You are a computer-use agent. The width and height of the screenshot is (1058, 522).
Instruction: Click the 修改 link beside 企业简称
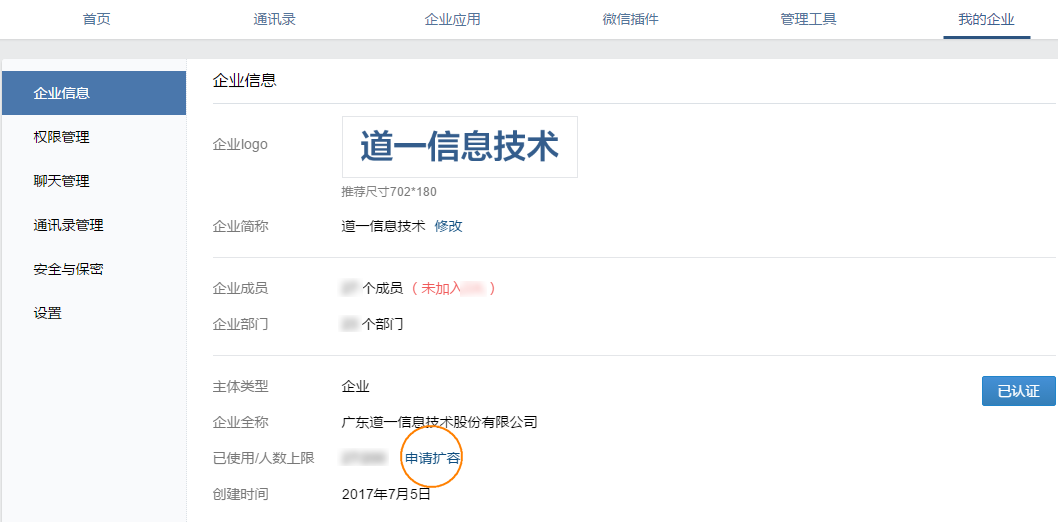pos(448,226)
